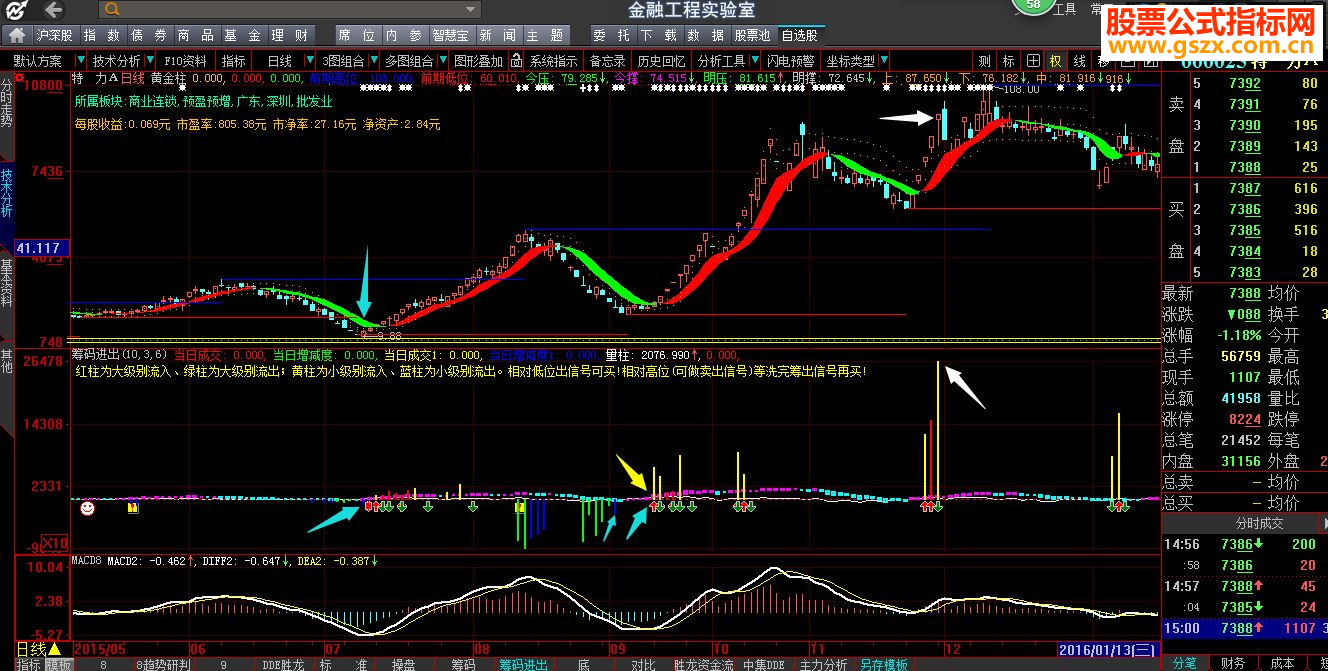Open the 备忘录 tool
This screenshot has height=671, width=1328.
coord(607,61)
